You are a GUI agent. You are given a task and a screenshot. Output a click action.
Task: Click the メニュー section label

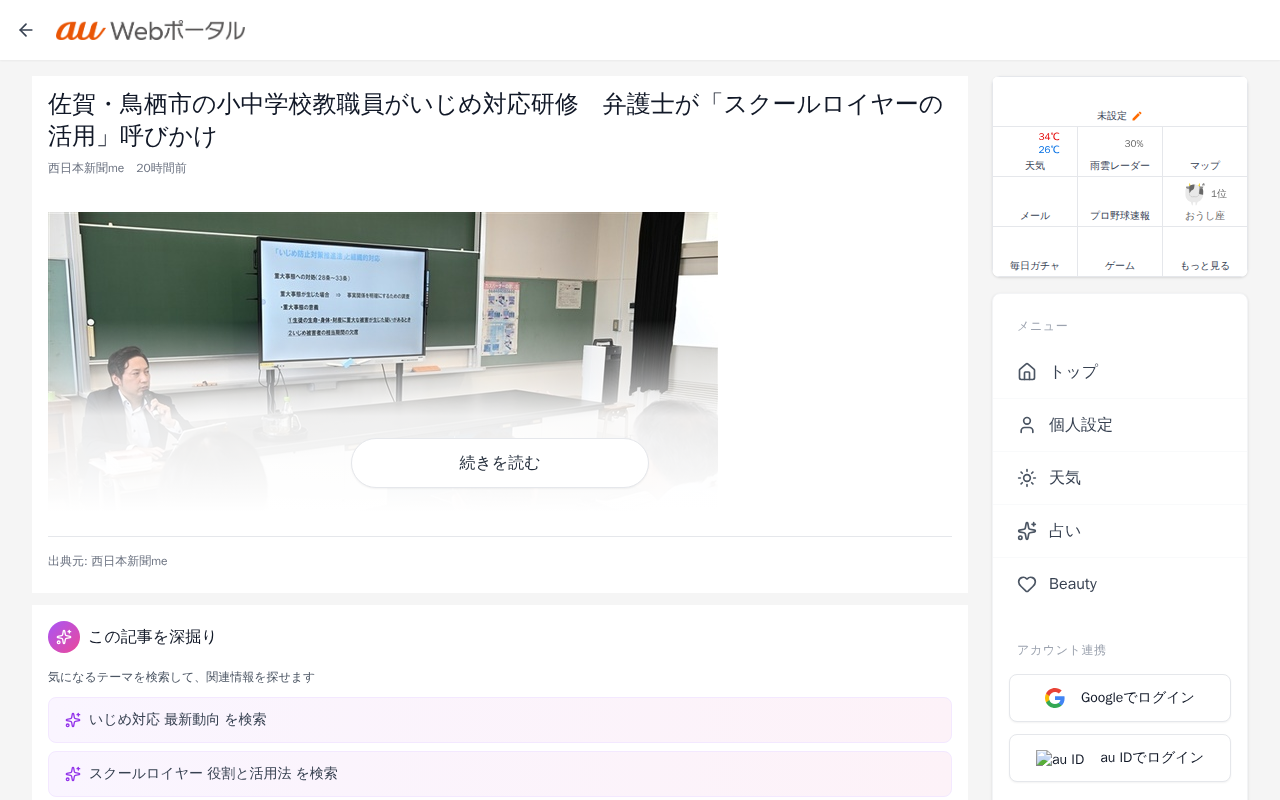(x=1042, y=326)
